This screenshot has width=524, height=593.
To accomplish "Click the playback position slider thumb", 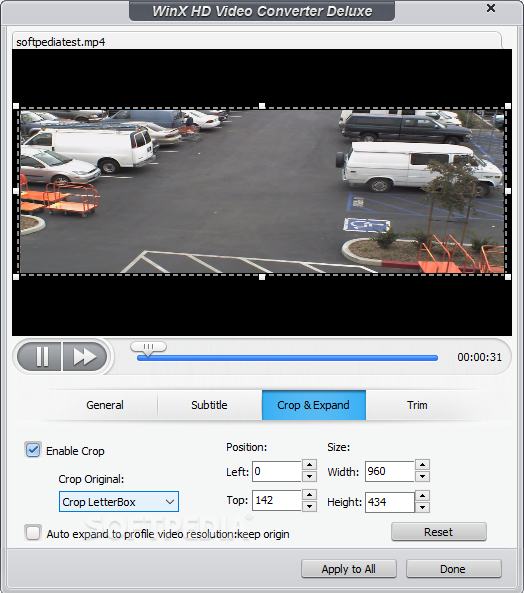I will (x=148, y=348).
